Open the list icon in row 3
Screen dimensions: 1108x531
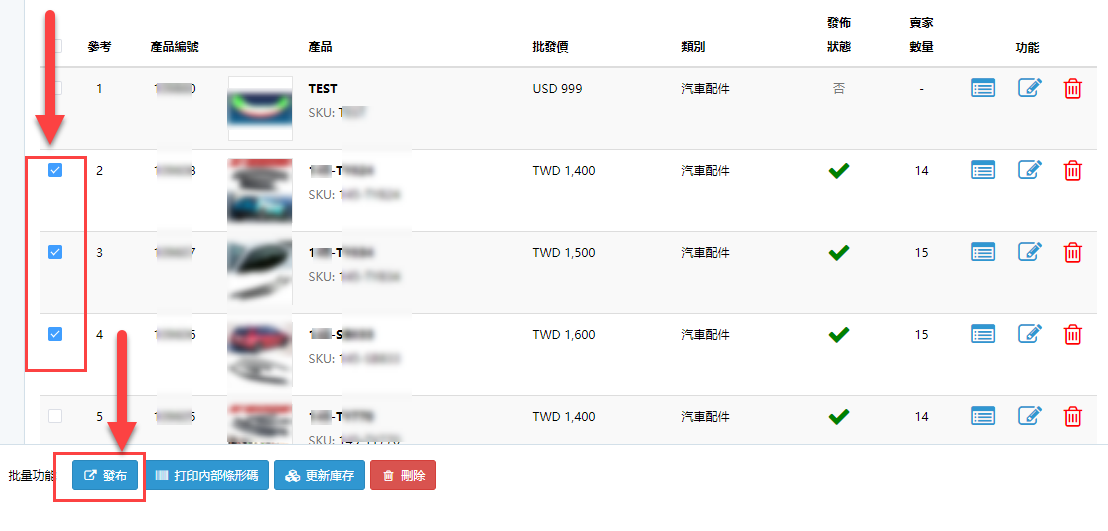[983, 252]
